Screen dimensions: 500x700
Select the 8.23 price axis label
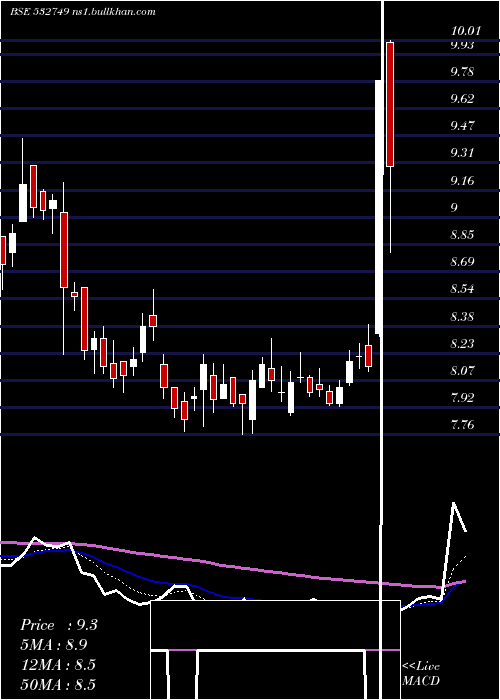click(462, 343)
